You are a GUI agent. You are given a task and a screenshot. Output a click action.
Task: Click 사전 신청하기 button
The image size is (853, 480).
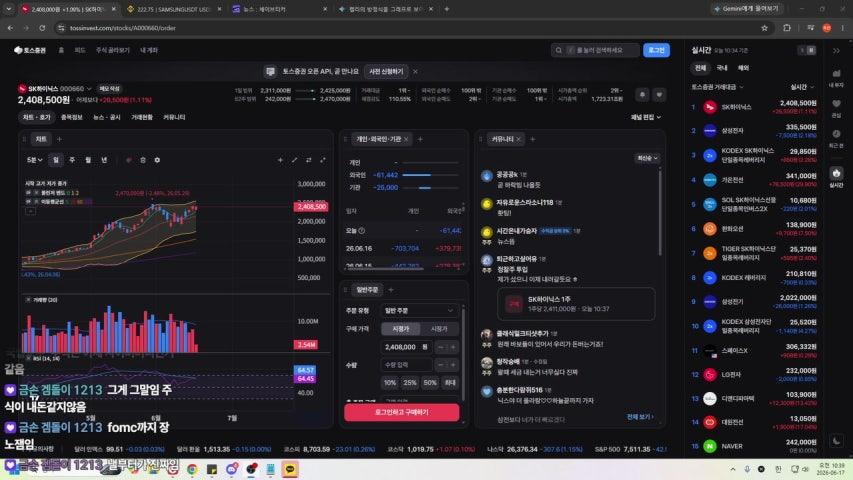click(x=386, y=71)
